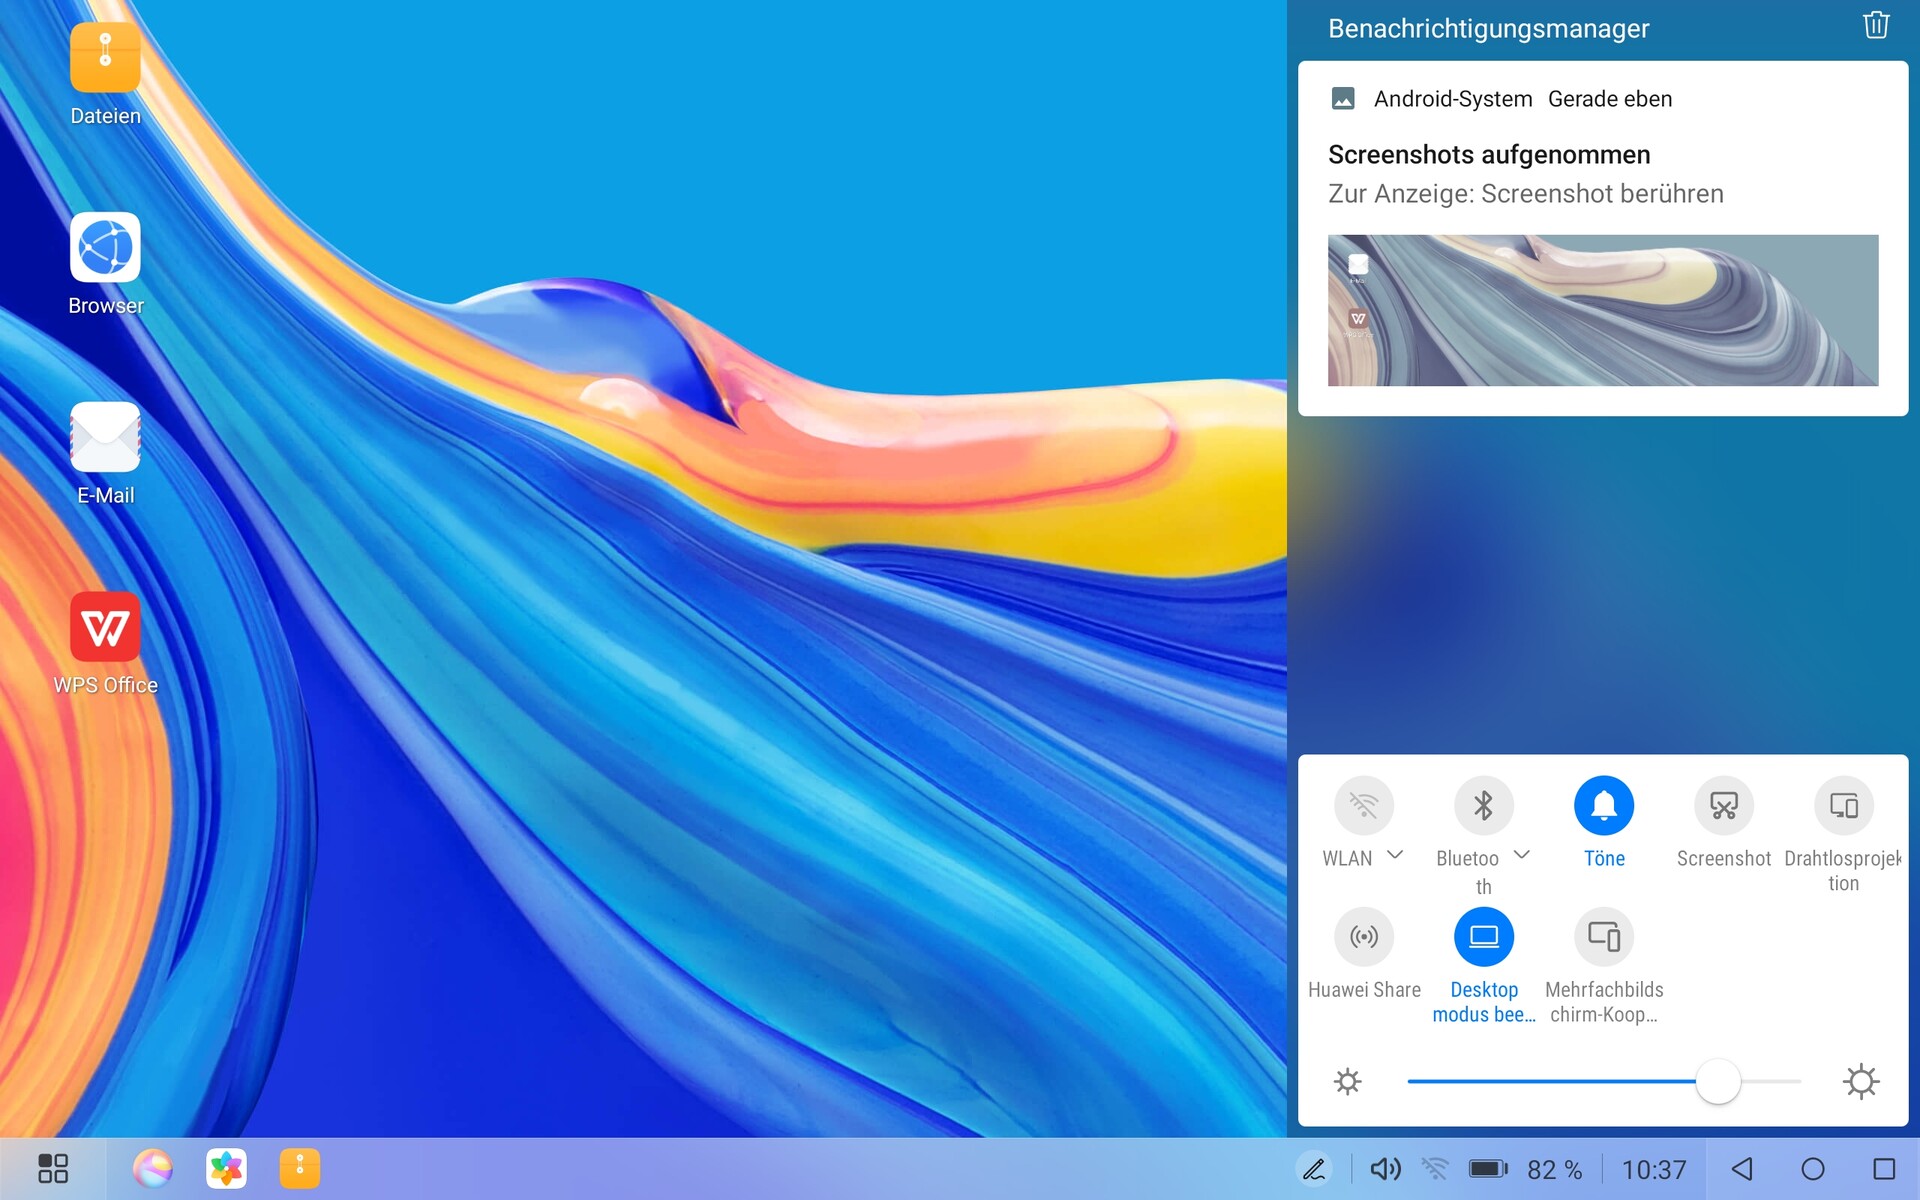Launch WPS Office from desktop
The width and height of the screenshot is (1920, 1200).
[x=105, y=627]
